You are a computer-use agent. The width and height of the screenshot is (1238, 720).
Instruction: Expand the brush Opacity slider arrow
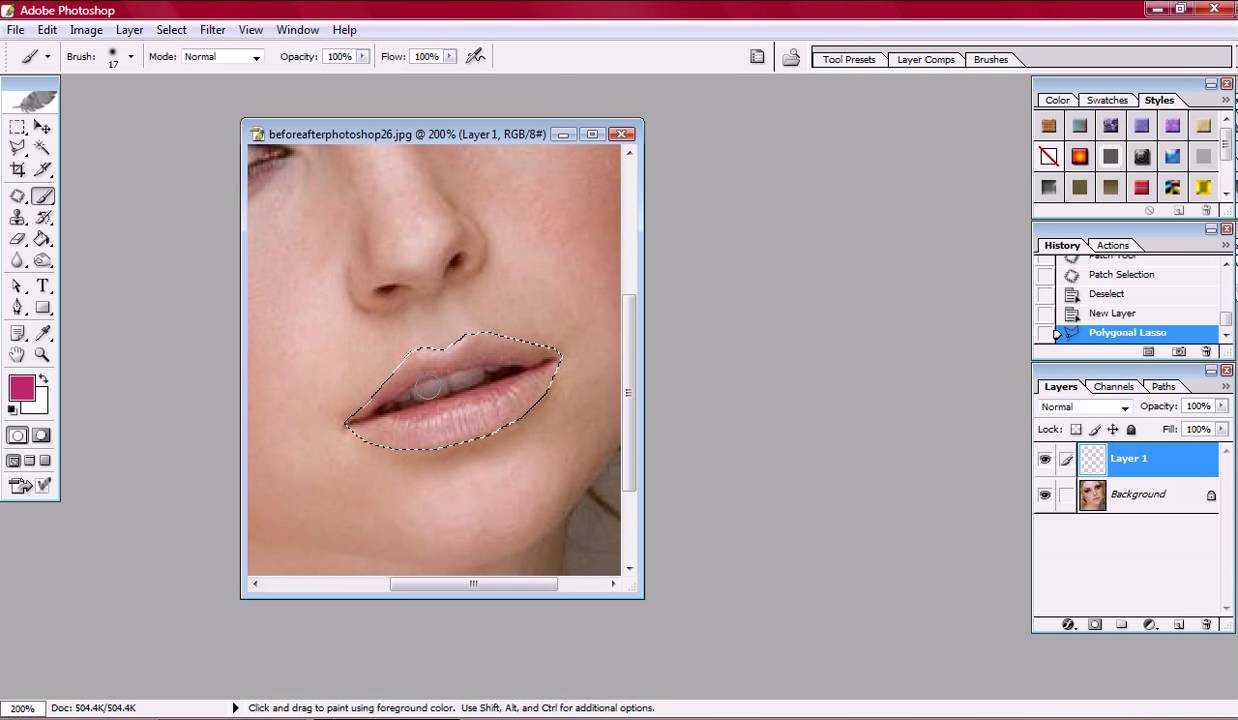click(362, 57)
